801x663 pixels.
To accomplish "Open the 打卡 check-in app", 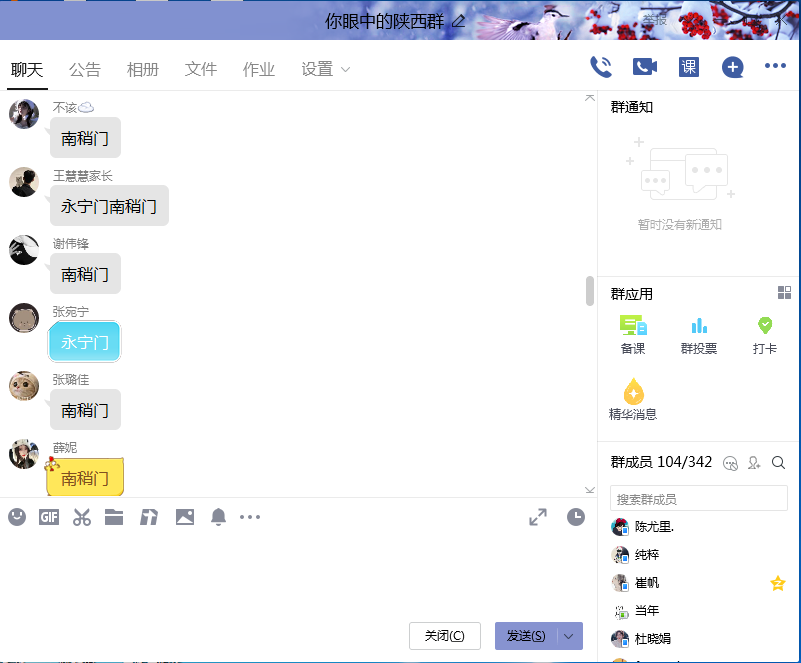I will pos(765,335).
